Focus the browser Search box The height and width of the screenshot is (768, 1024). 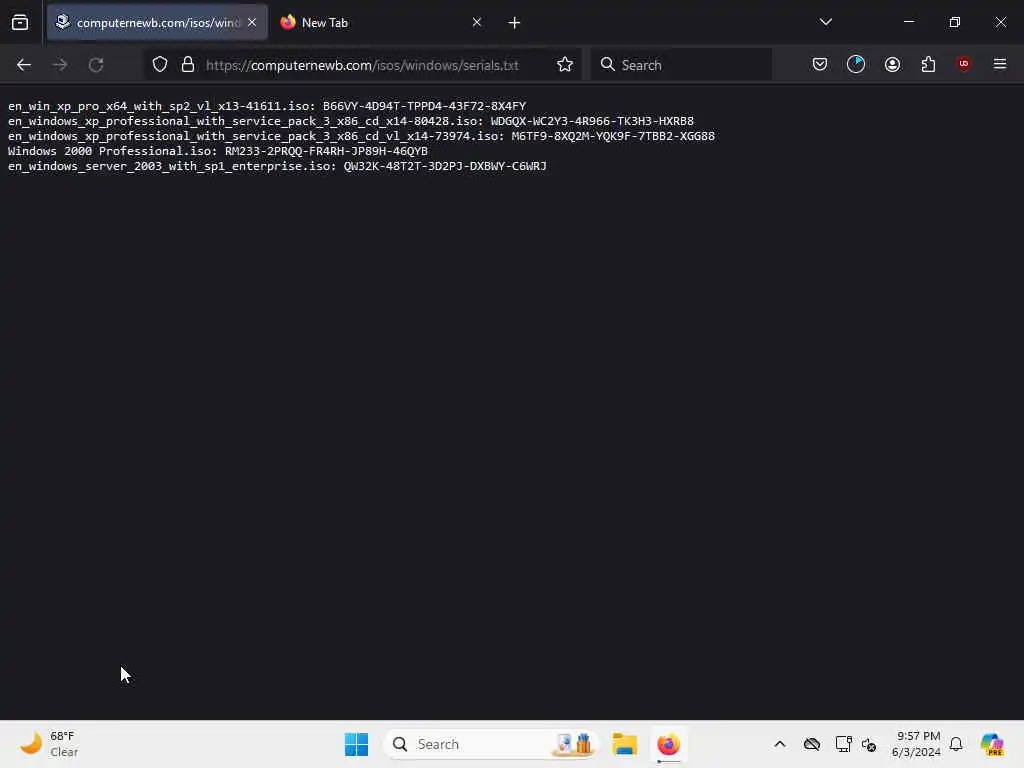[x=681, y=65]
